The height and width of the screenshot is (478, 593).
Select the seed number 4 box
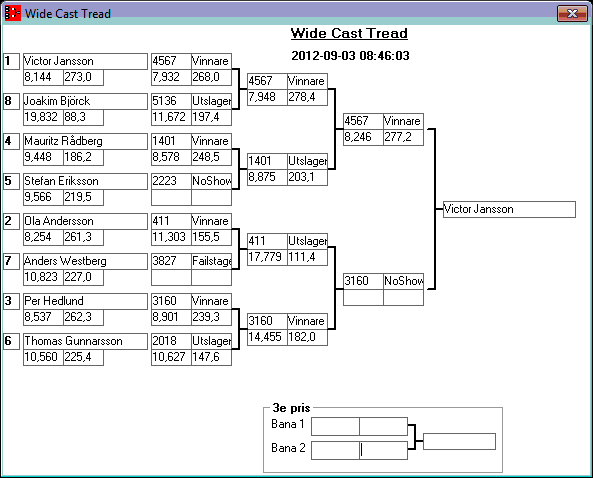[x=11, y=141]
